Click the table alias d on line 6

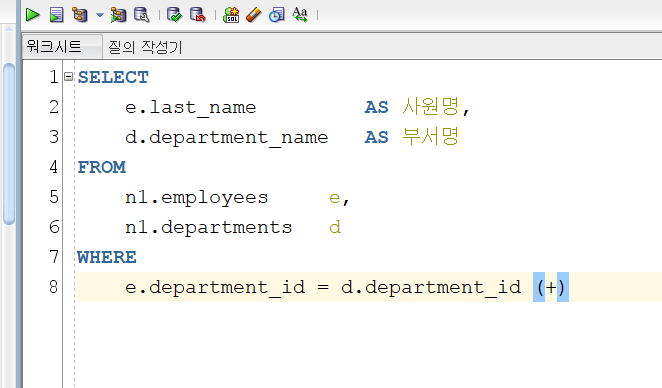(335, 227)
